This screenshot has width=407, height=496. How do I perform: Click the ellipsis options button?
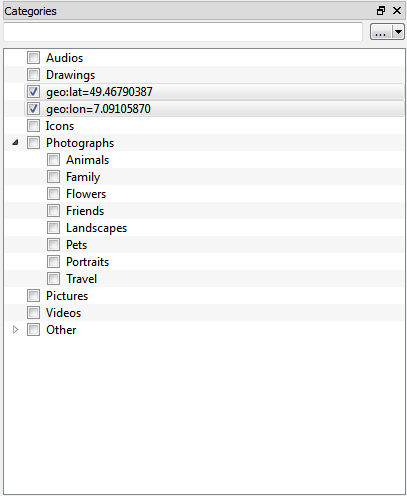(381, 32)
